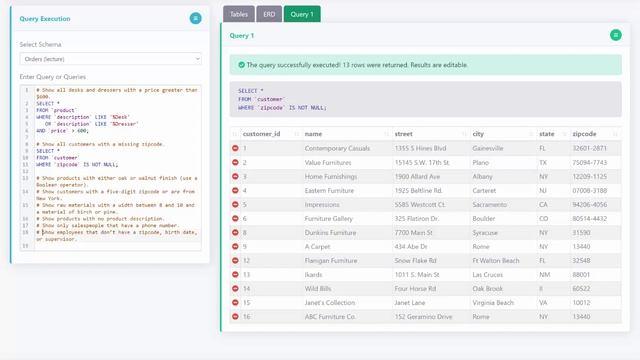Sort by street column header
This screenshot has width=640, height=360.
[x=431, y=134]
